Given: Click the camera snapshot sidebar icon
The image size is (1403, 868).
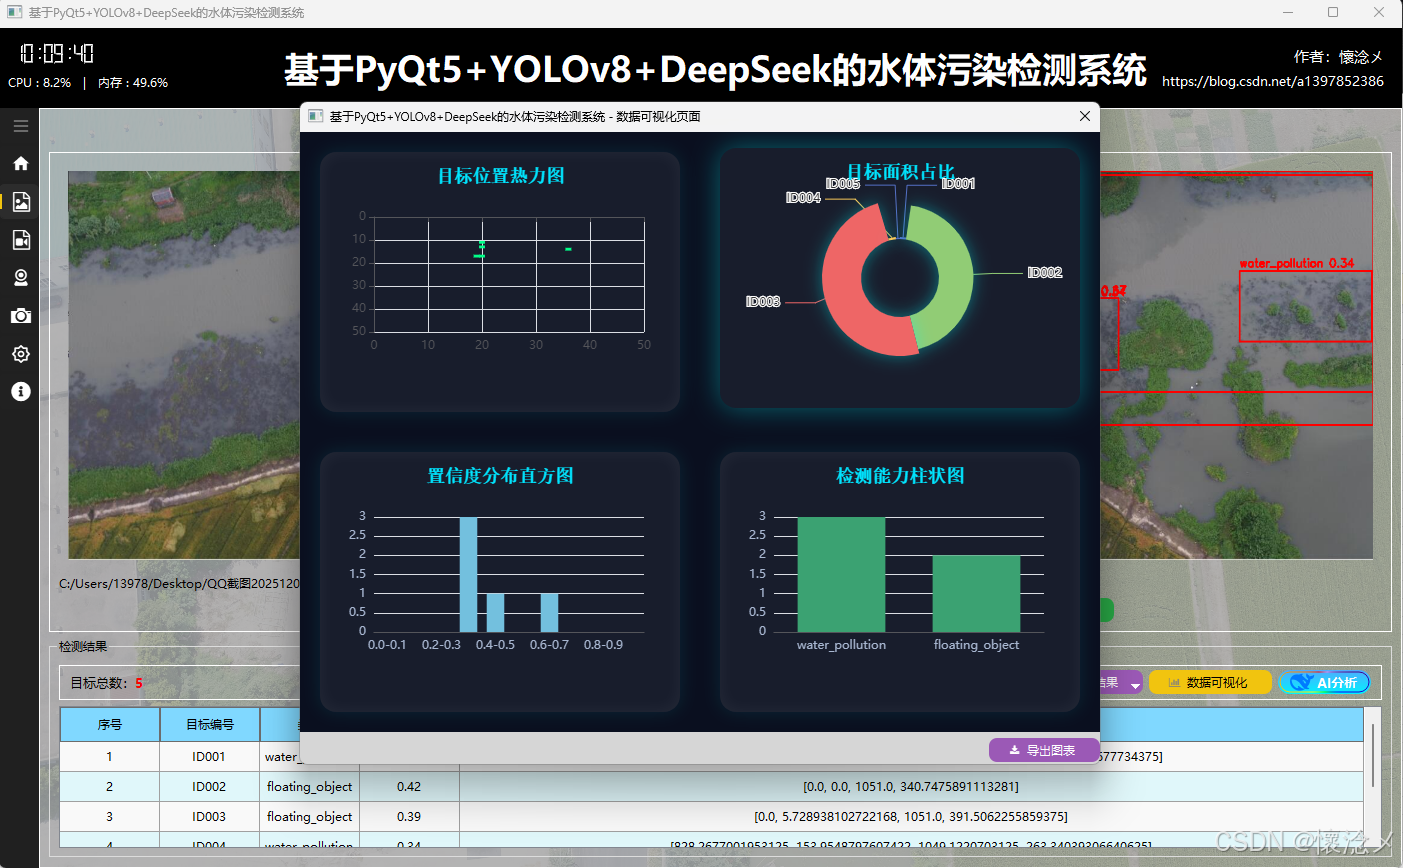Looking at the screenshot, I should coord(20,316).
